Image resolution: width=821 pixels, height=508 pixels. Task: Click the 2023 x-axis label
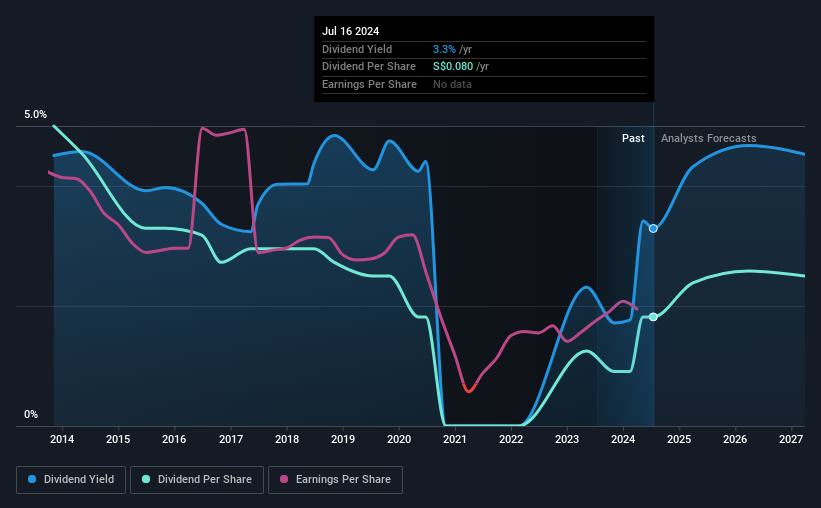coord(567,439)
